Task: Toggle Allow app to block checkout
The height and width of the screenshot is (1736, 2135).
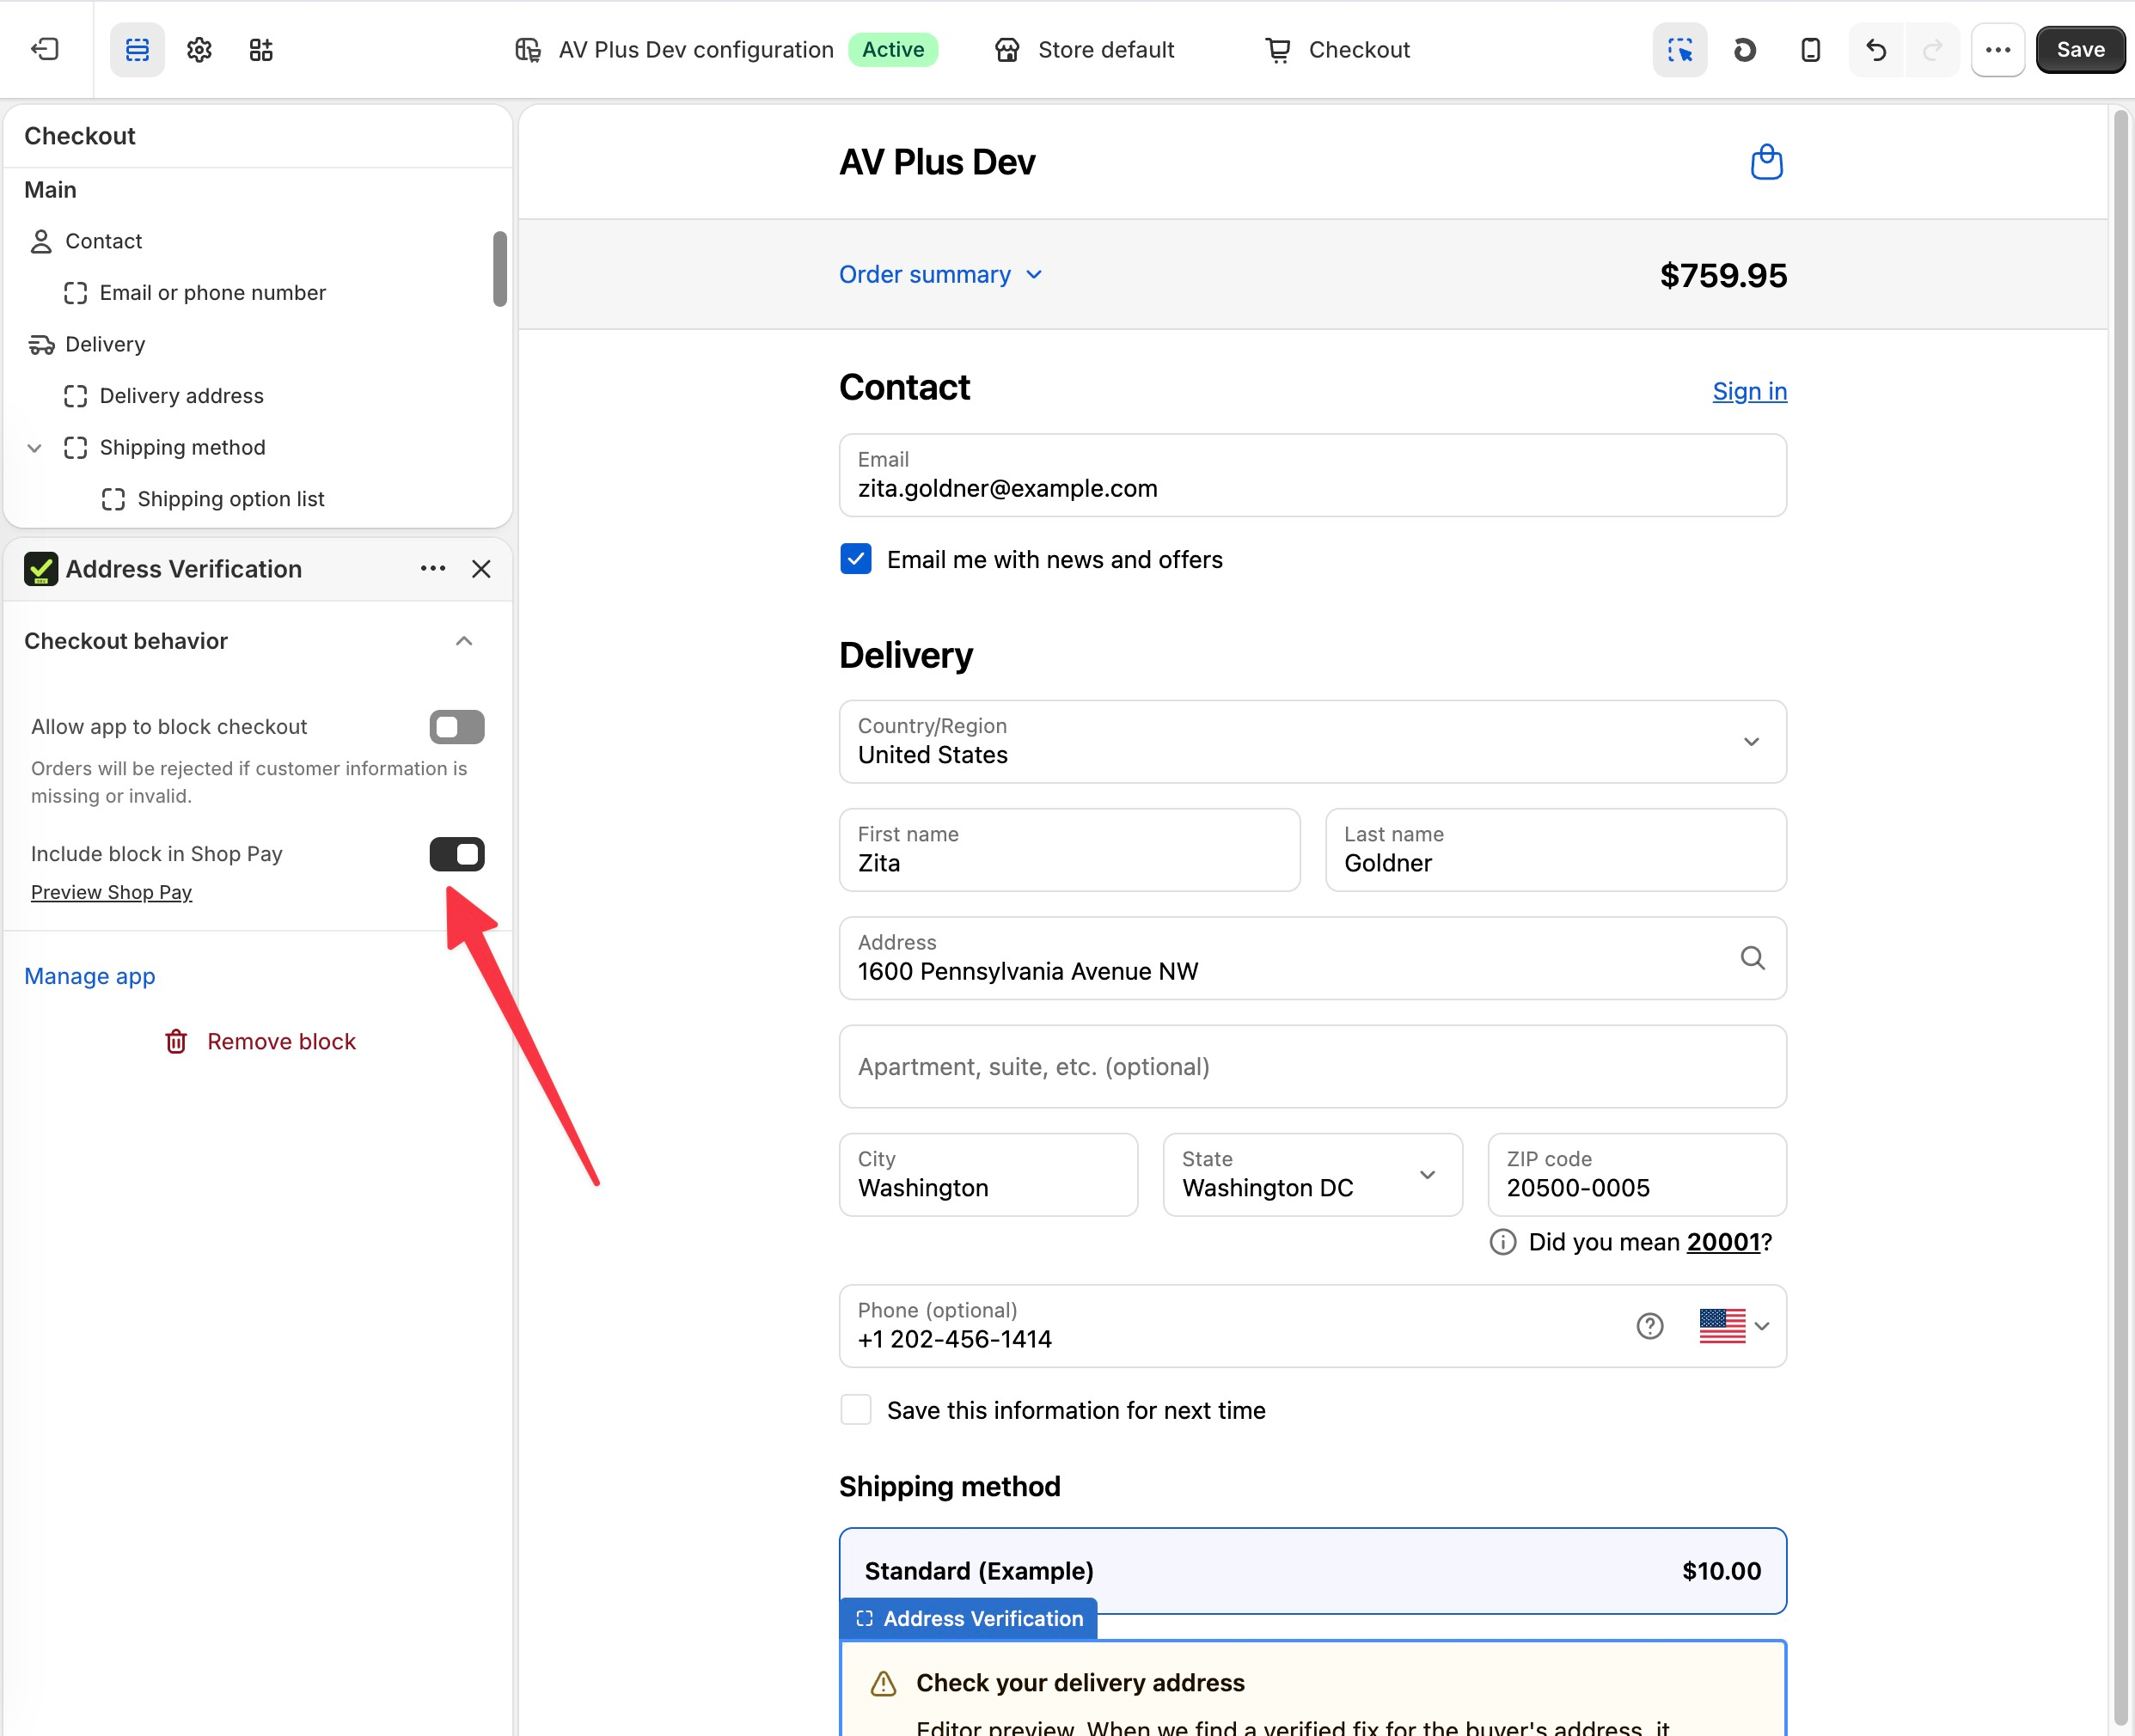Action: point(457,727)
